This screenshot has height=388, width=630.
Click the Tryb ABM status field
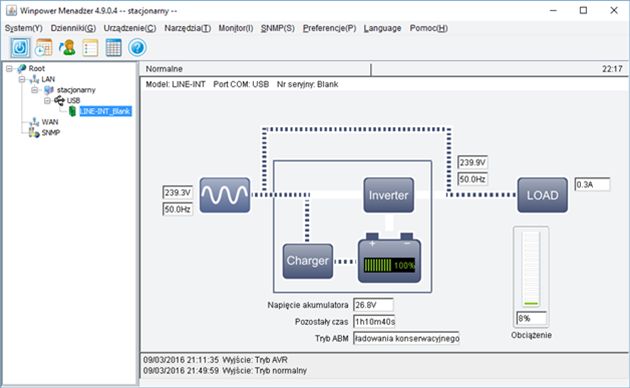pyautogui.click(x=407, y=338)
